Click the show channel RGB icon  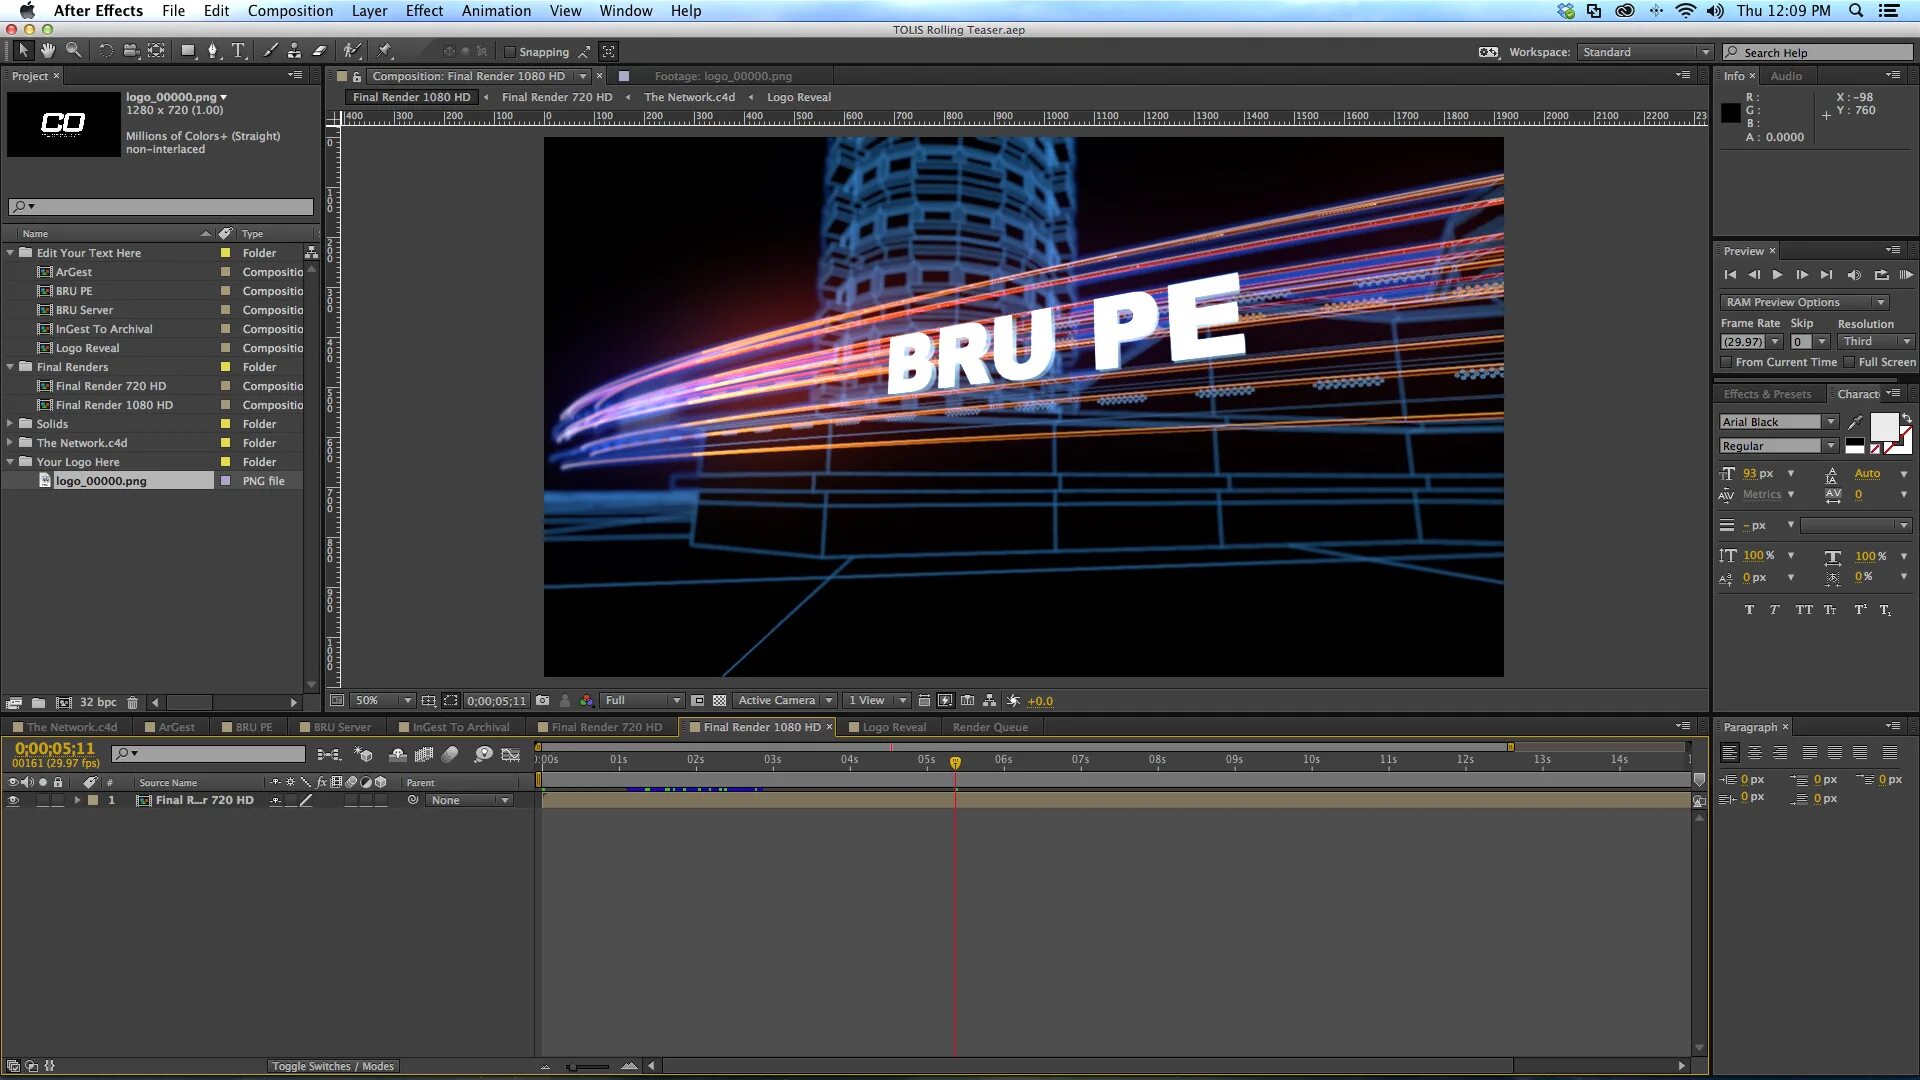587,701
